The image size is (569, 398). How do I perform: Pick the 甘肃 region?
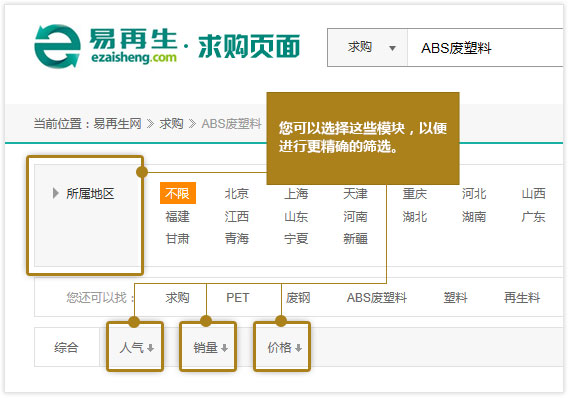point(177,239)
